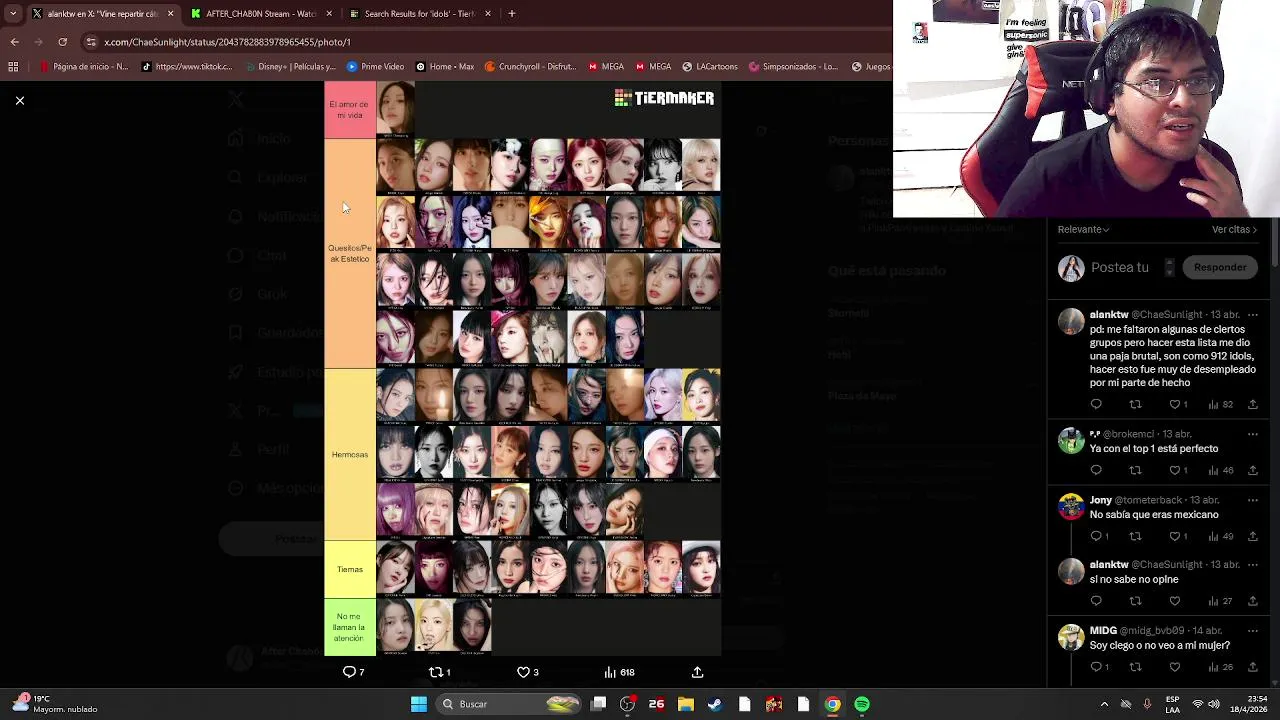Reply to brokemcl's comment

pyautogui.click(x=1096, y=470)
